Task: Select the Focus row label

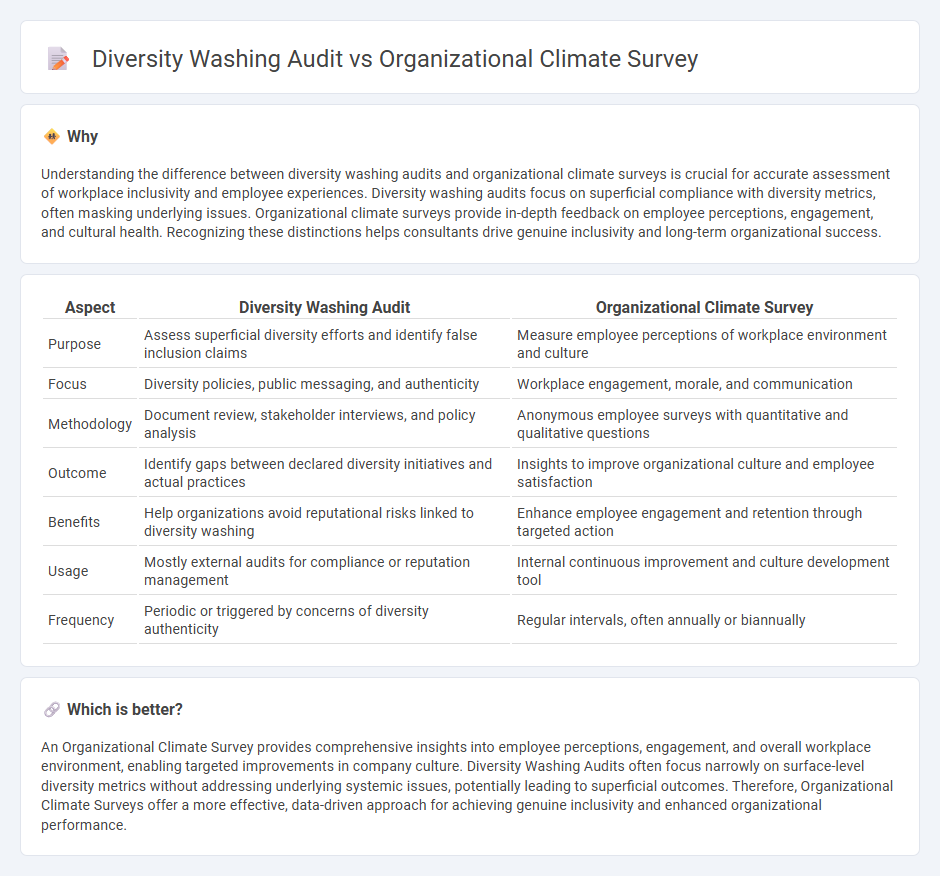Action: (x=67, y=384)
